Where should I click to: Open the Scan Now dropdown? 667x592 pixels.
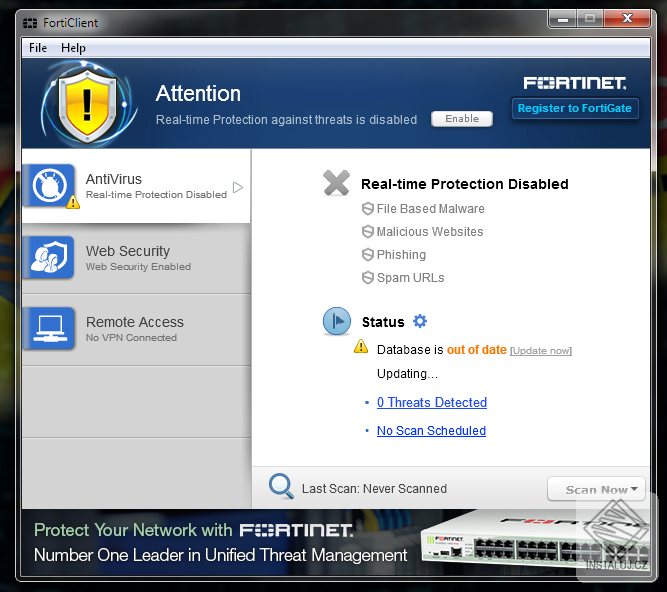596,489
